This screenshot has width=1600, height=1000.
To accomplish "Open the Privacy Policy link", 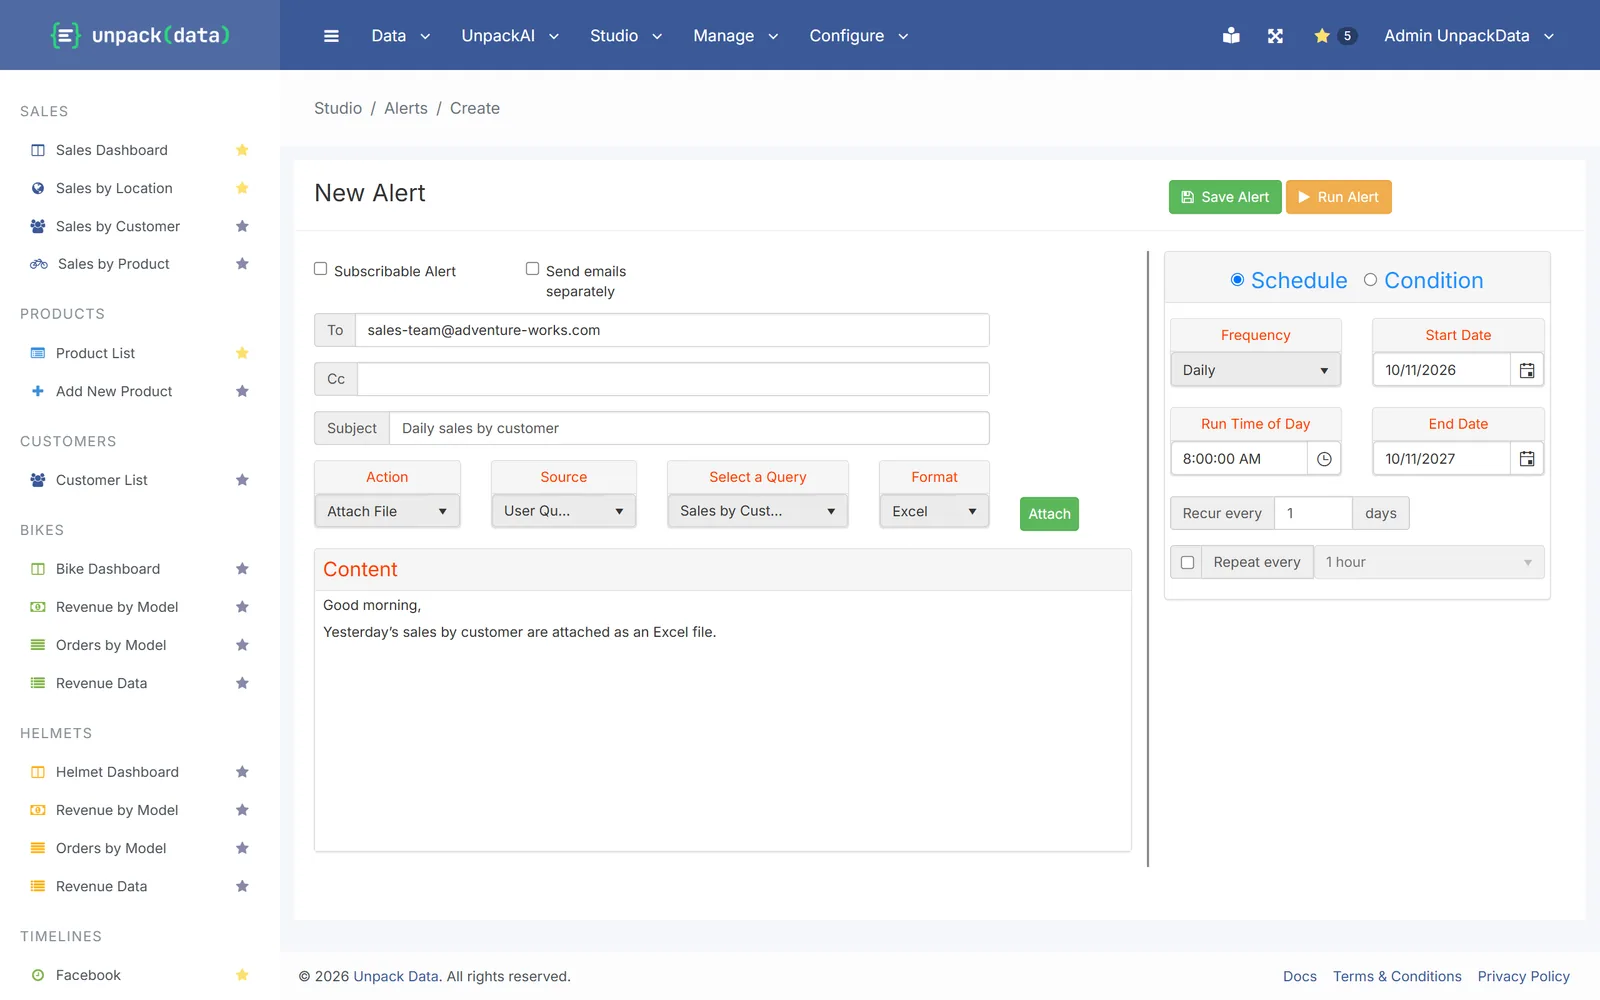I will (x=1524, y=976).
